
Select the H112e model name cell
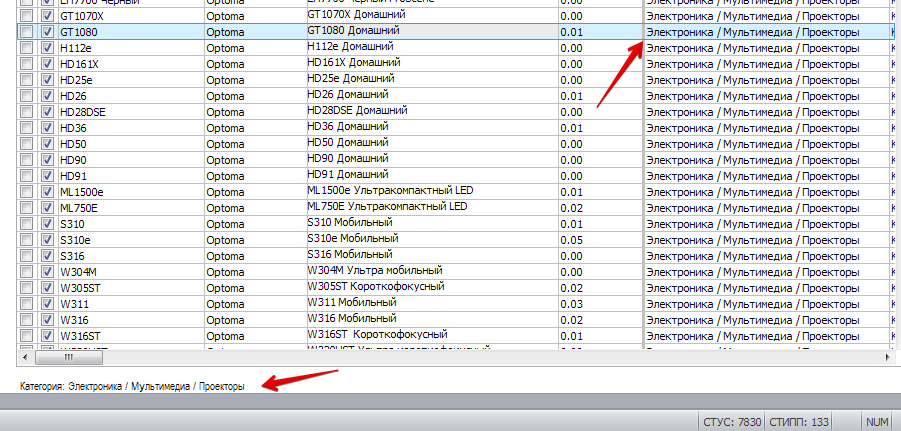(130, 48)
